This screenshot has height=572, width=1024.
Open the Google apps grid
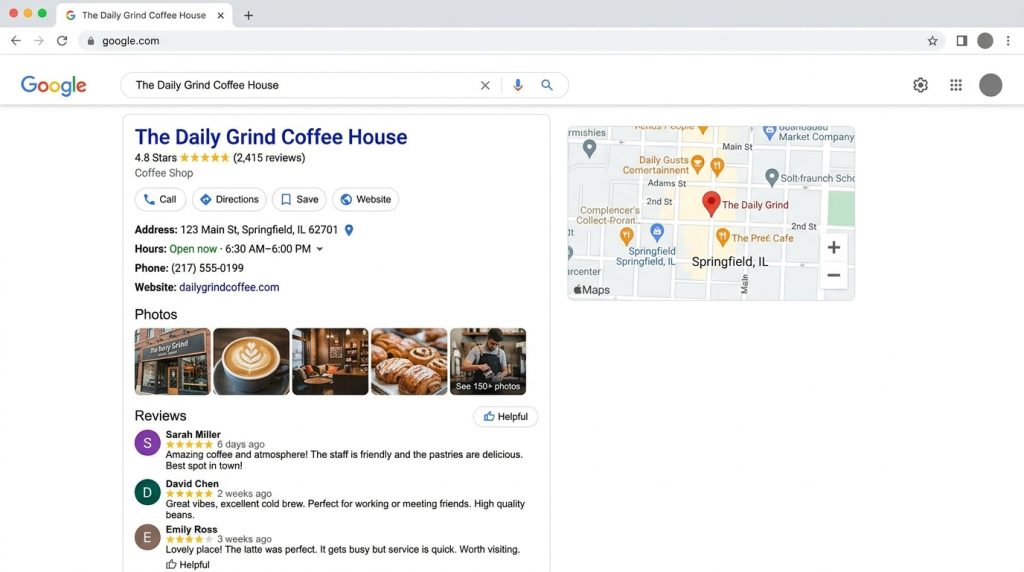pyautogui.click(x=955, y=85)
